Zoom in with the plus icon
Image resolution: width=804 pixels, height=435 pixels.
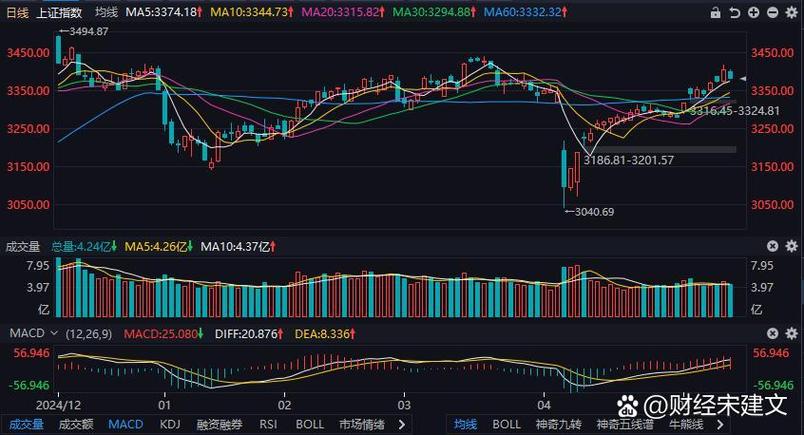(752, 12)
